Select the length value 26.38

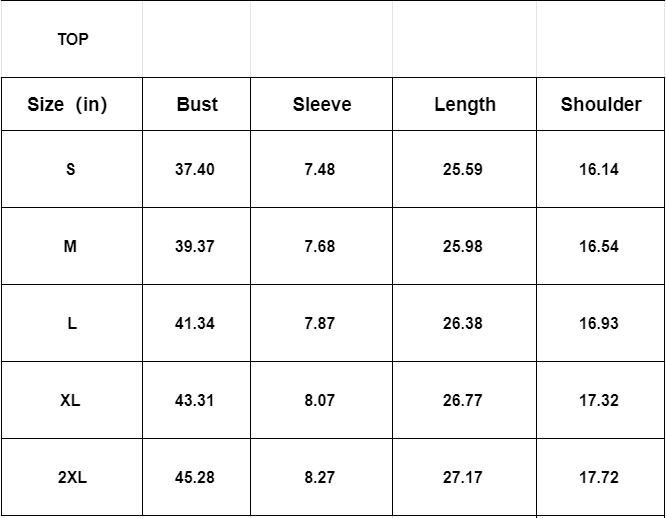(x=463, y=323)
